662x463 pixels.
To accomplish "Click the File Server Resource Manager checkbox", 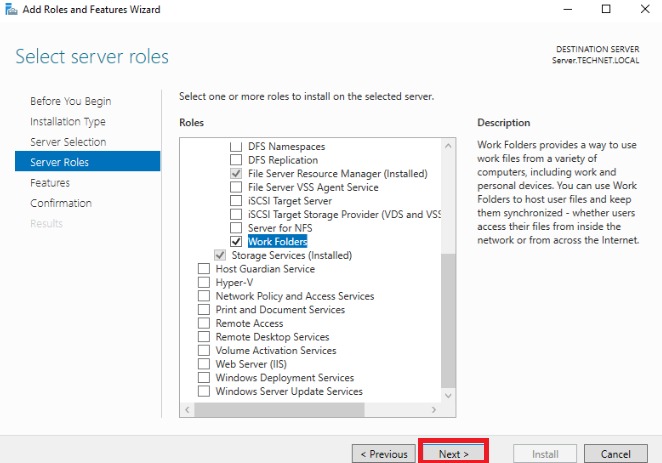I will click(236, 173).
